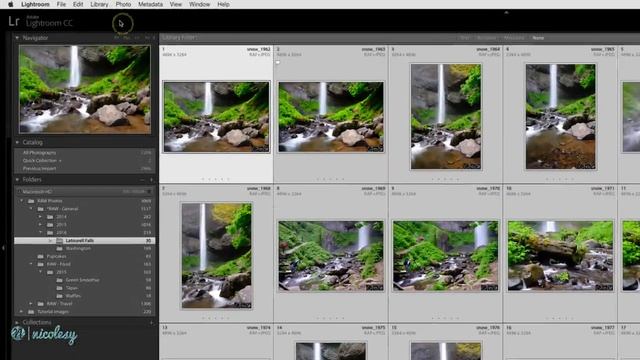Click the RAW - Travel folder icon
Image resolution: width=640 pixels, height=360 pixels.
40,304
